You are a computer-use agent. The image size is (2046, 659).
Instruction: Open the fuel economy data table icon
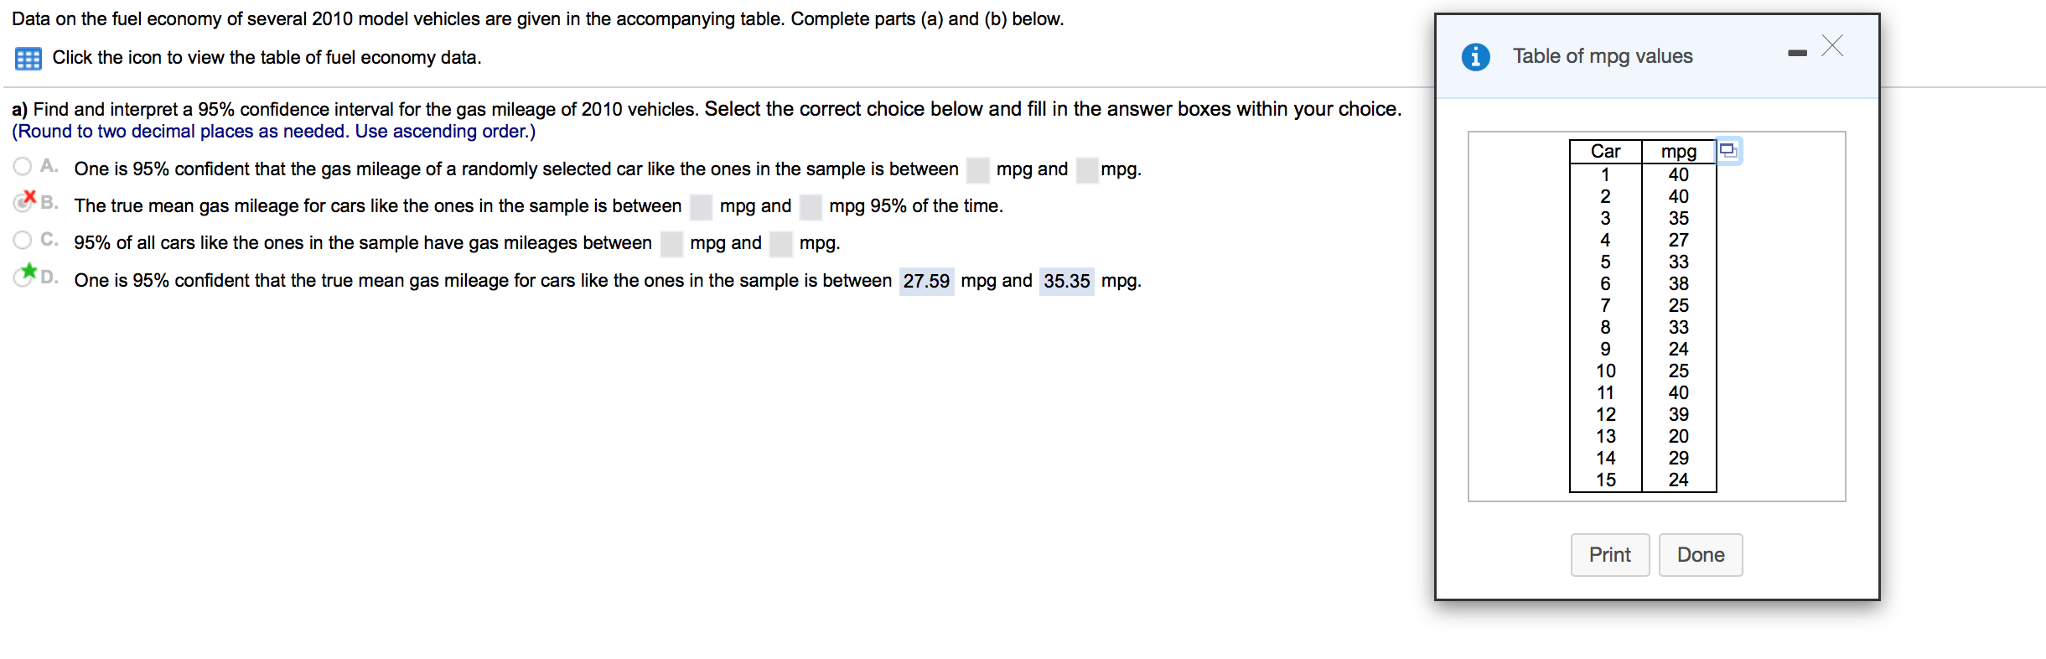point(28,59)
